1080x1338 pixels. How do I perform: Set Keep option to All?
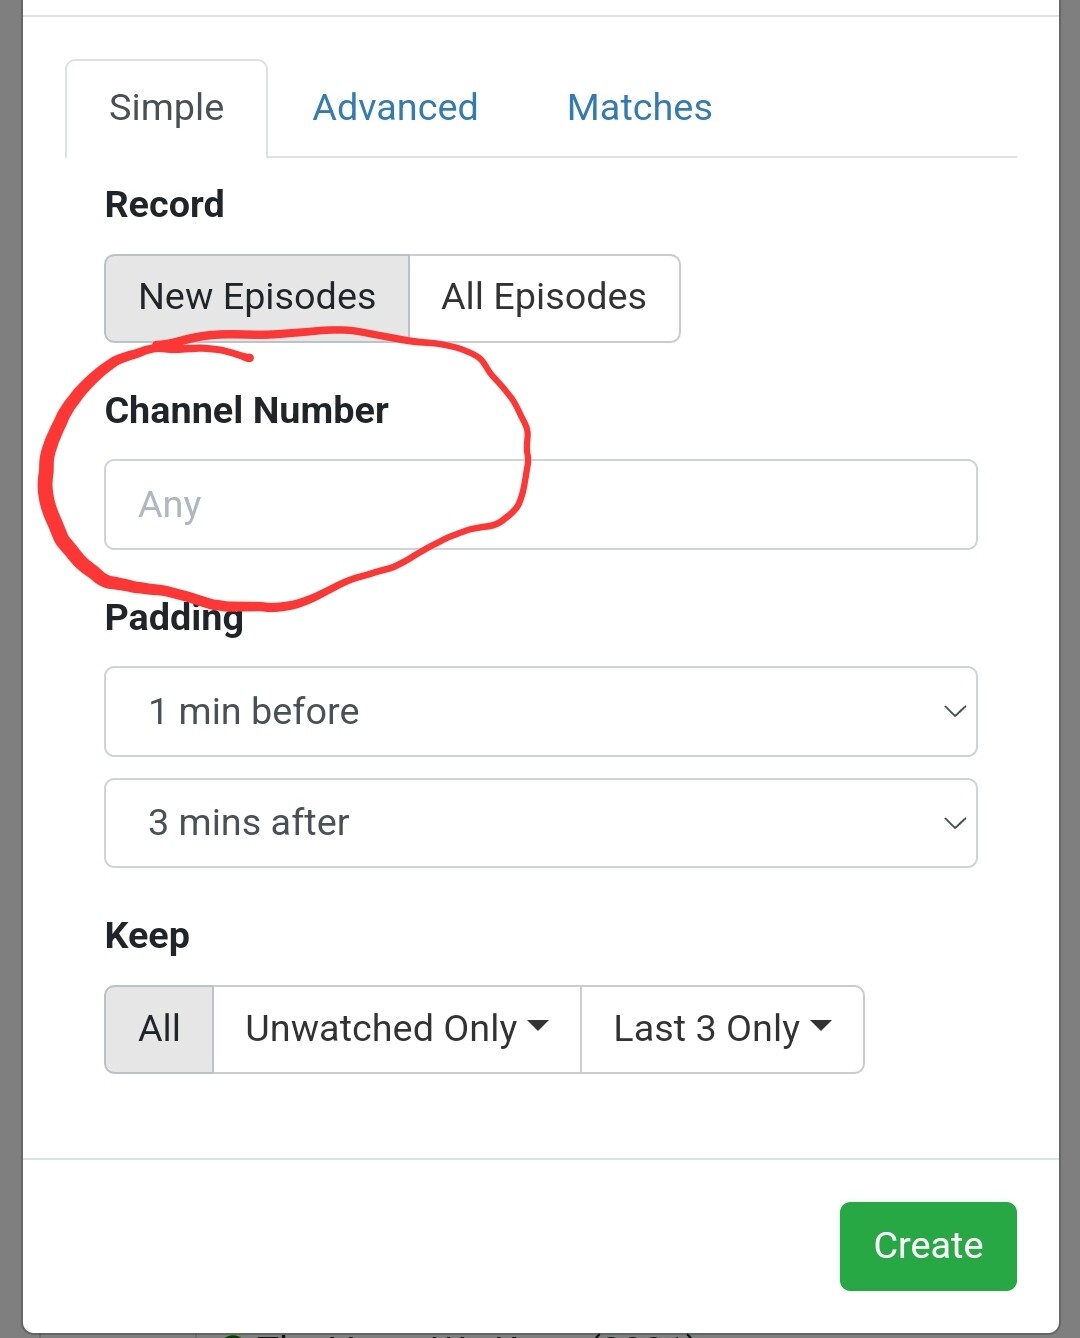point(159,1029)
